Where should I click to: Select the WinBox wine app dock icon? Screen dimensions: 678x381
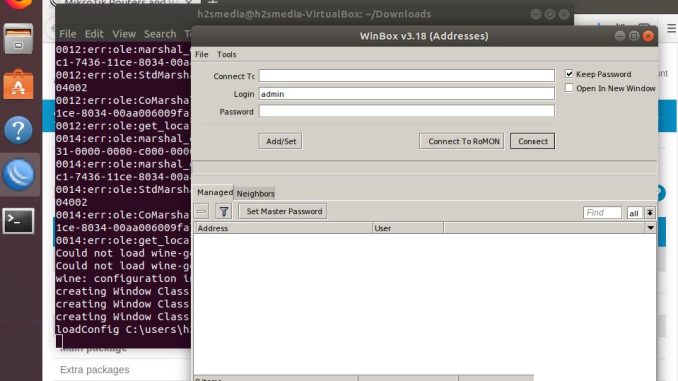click(18, 175)
